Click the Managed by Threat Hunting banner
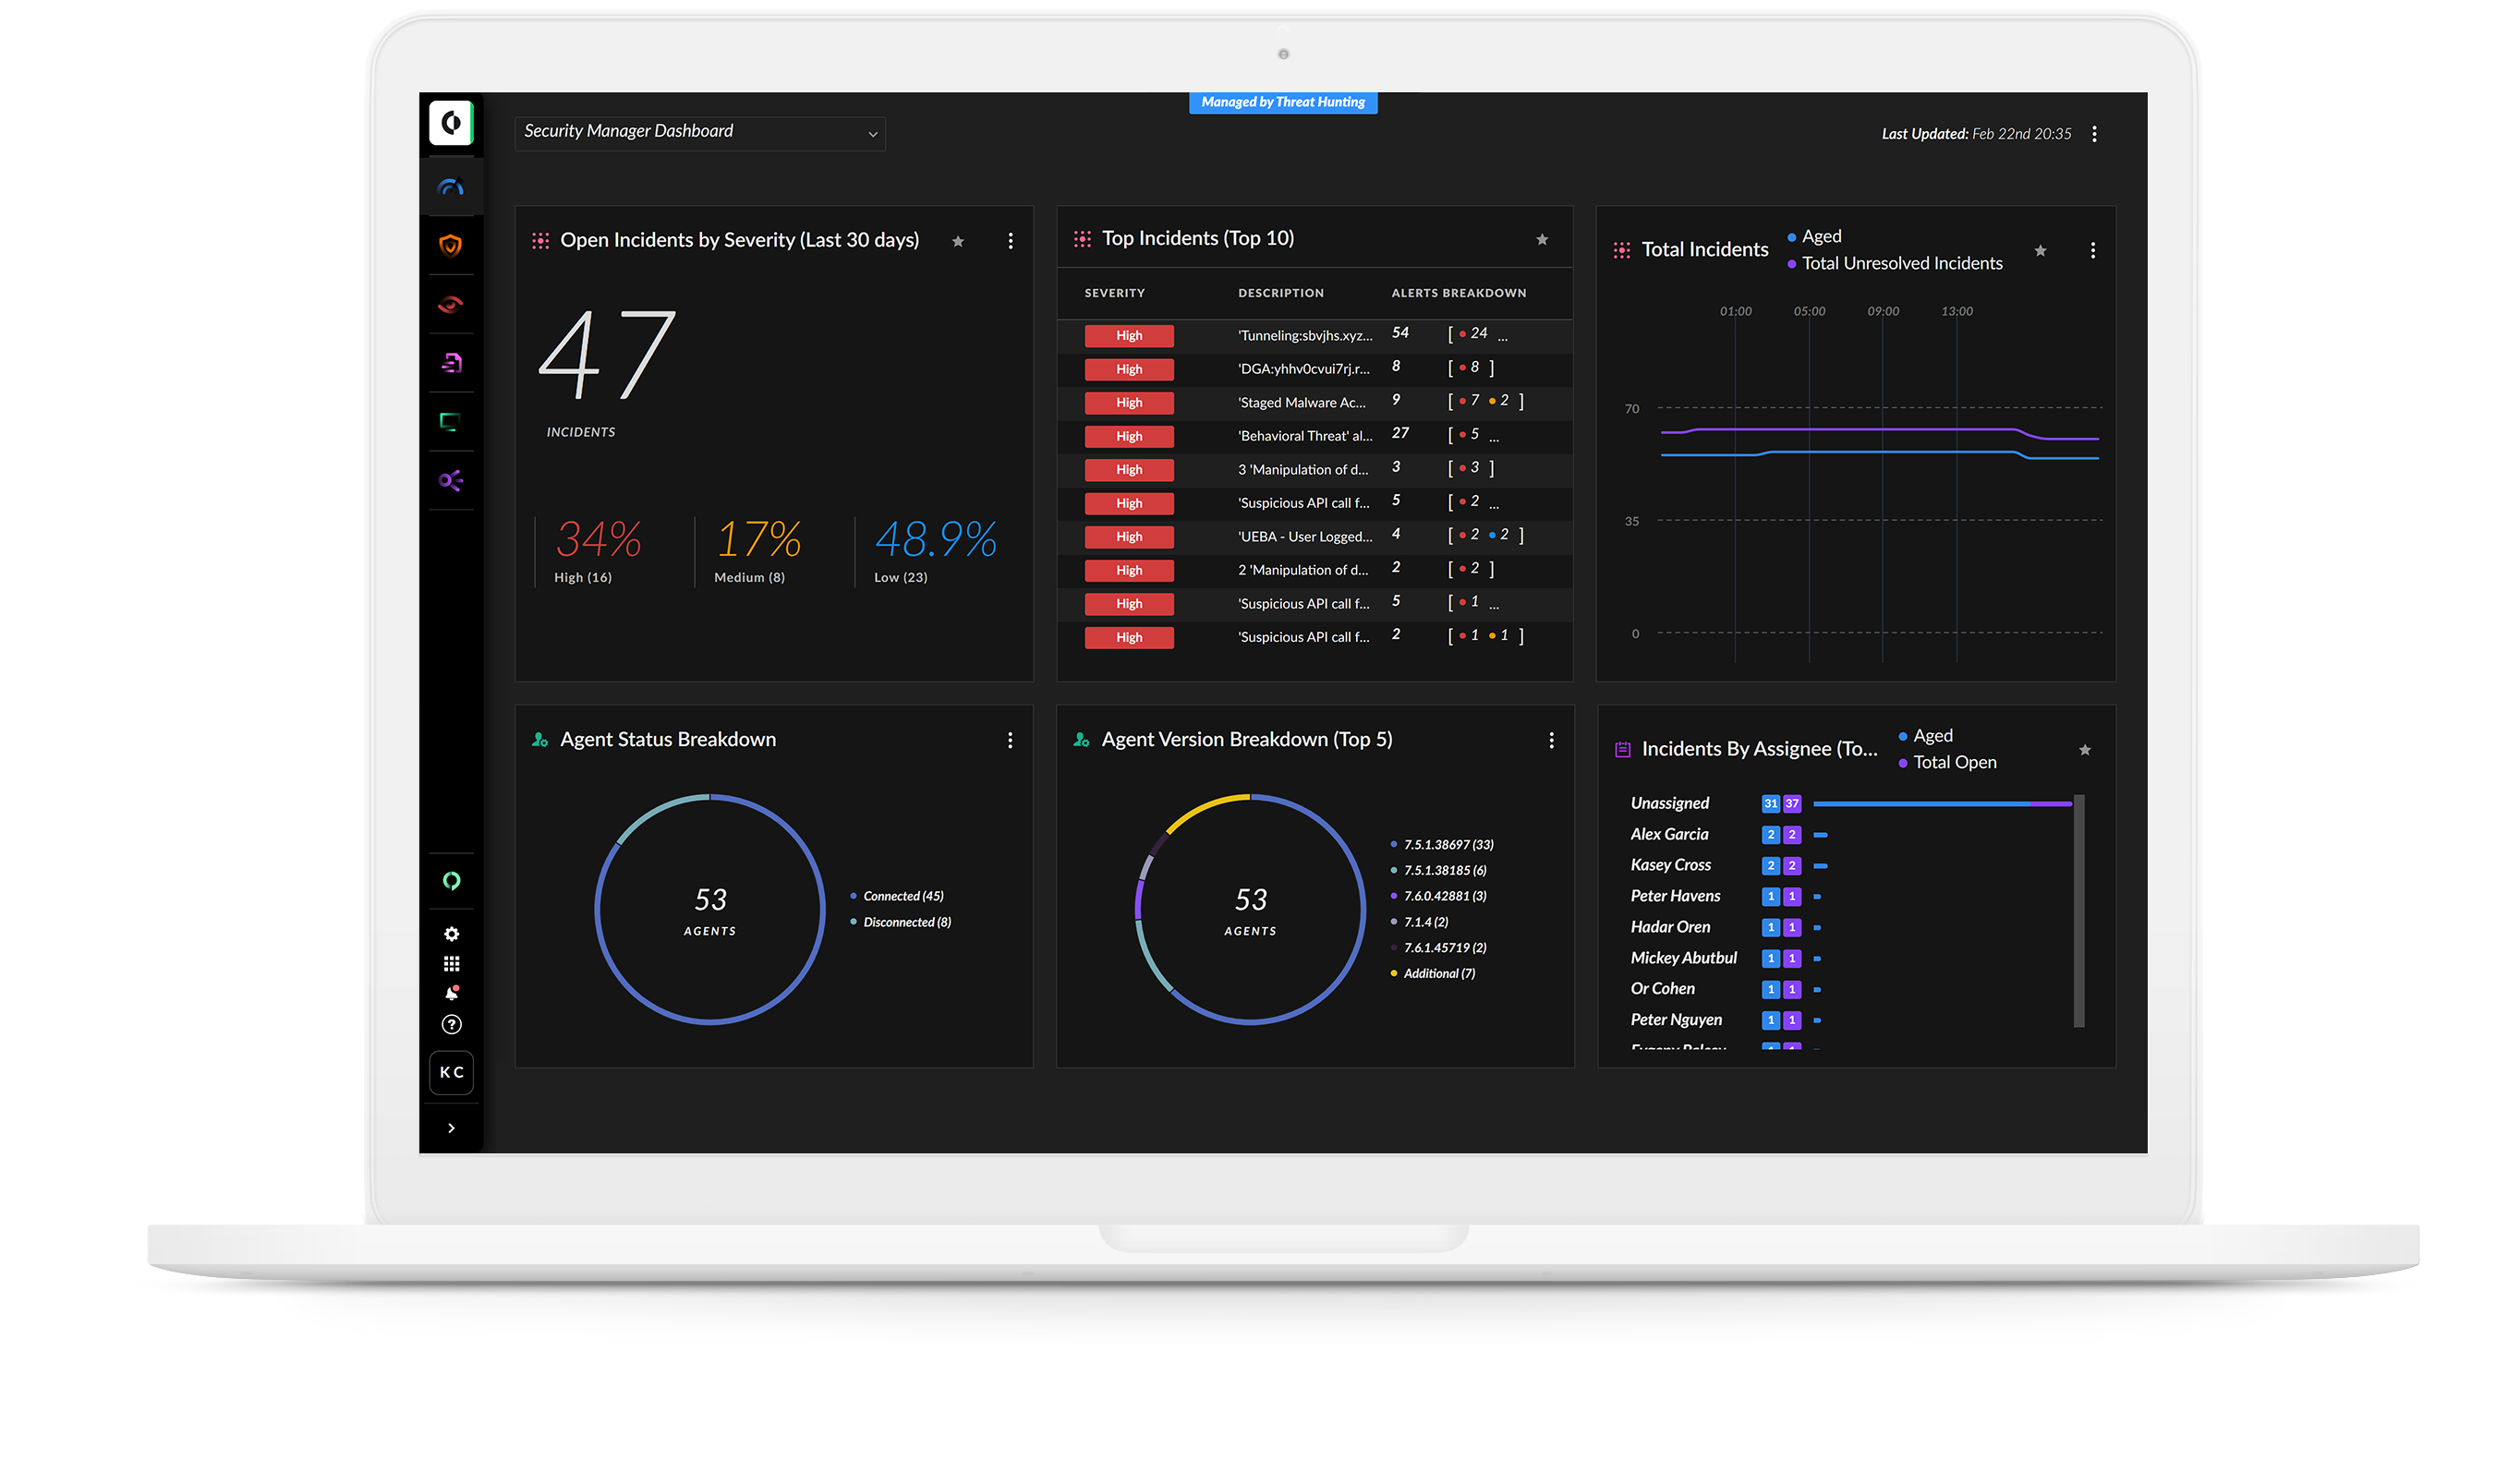The width and height of the screenshot is (2520, 1472). [1283, 101]
